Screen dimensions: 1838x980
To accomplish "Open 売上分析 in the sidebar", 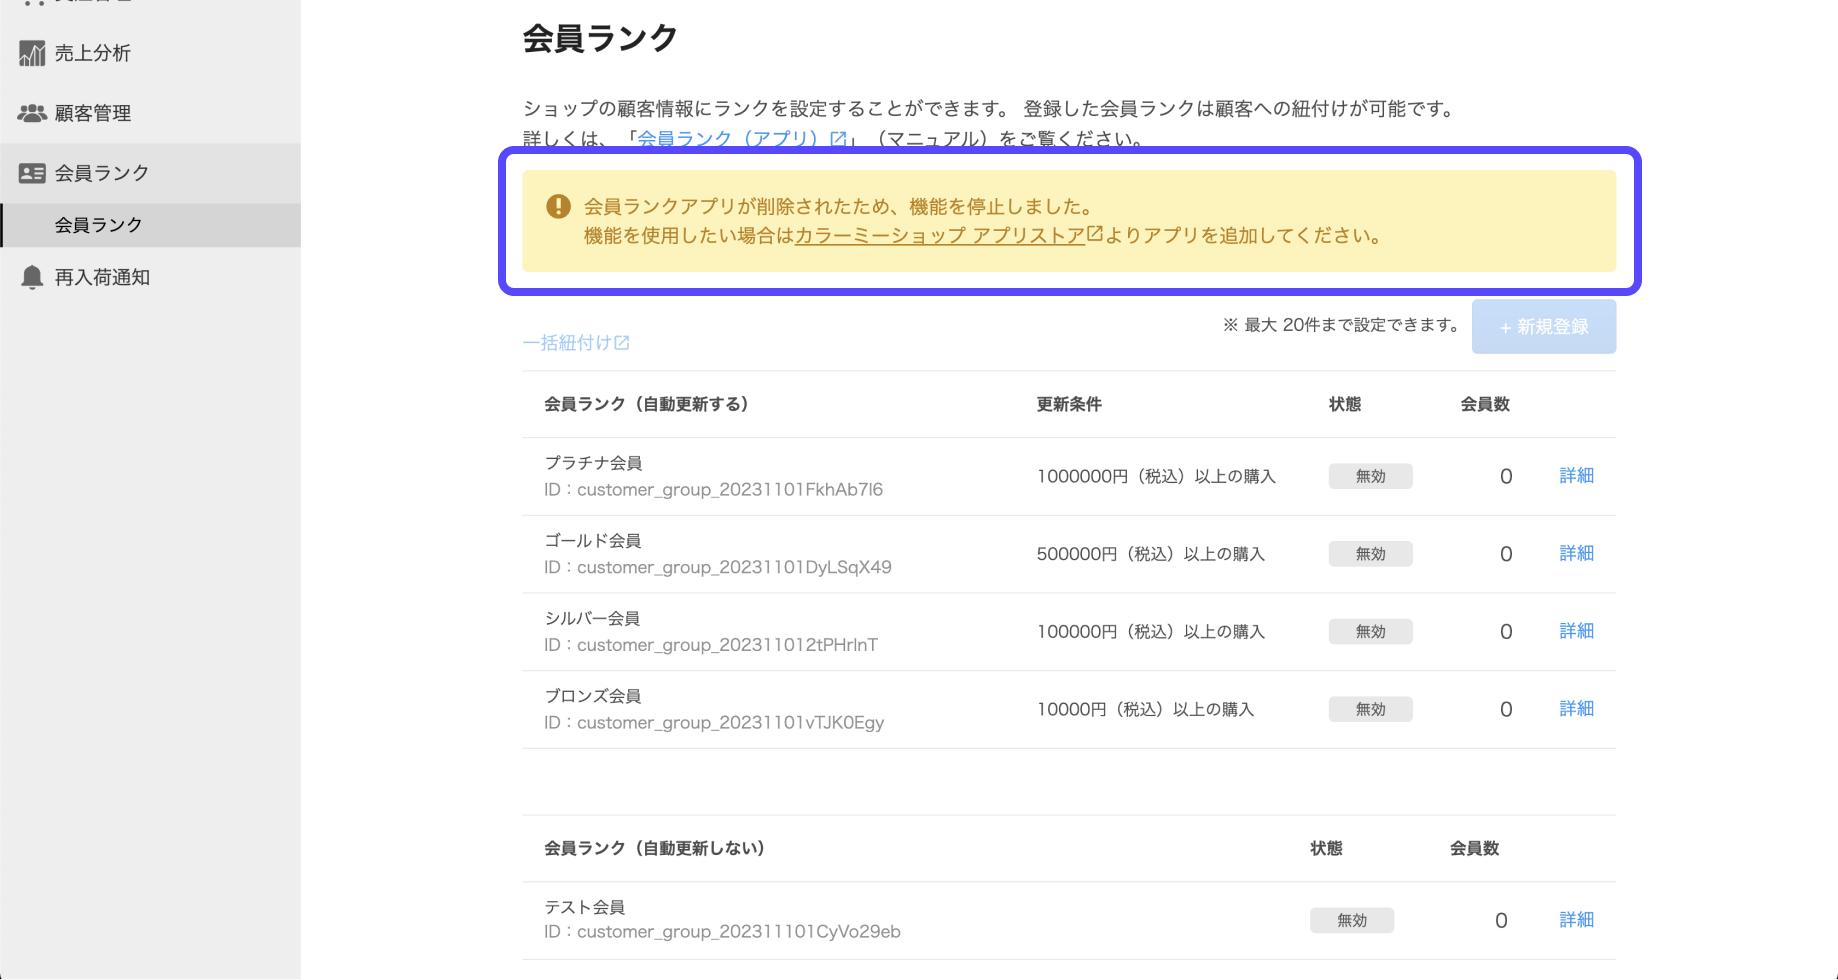I will [92, 53].
